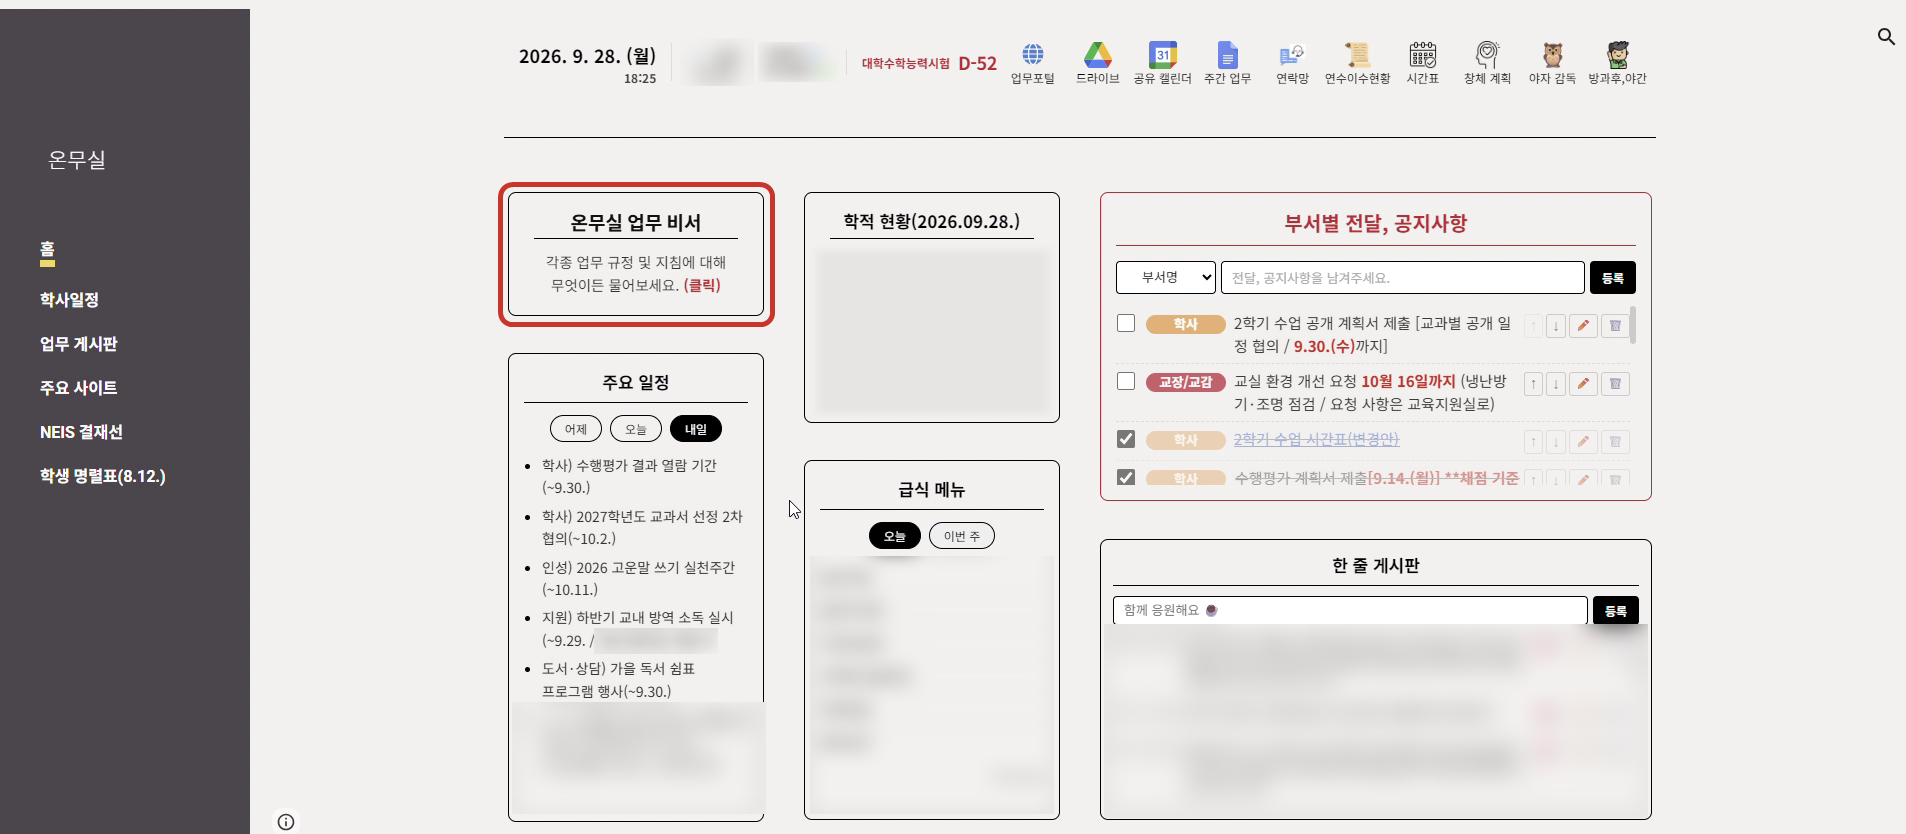Move the 교실 환경 개선 notice up
This screenshot has width=1906, height=834.
[x=1533, y=383]
